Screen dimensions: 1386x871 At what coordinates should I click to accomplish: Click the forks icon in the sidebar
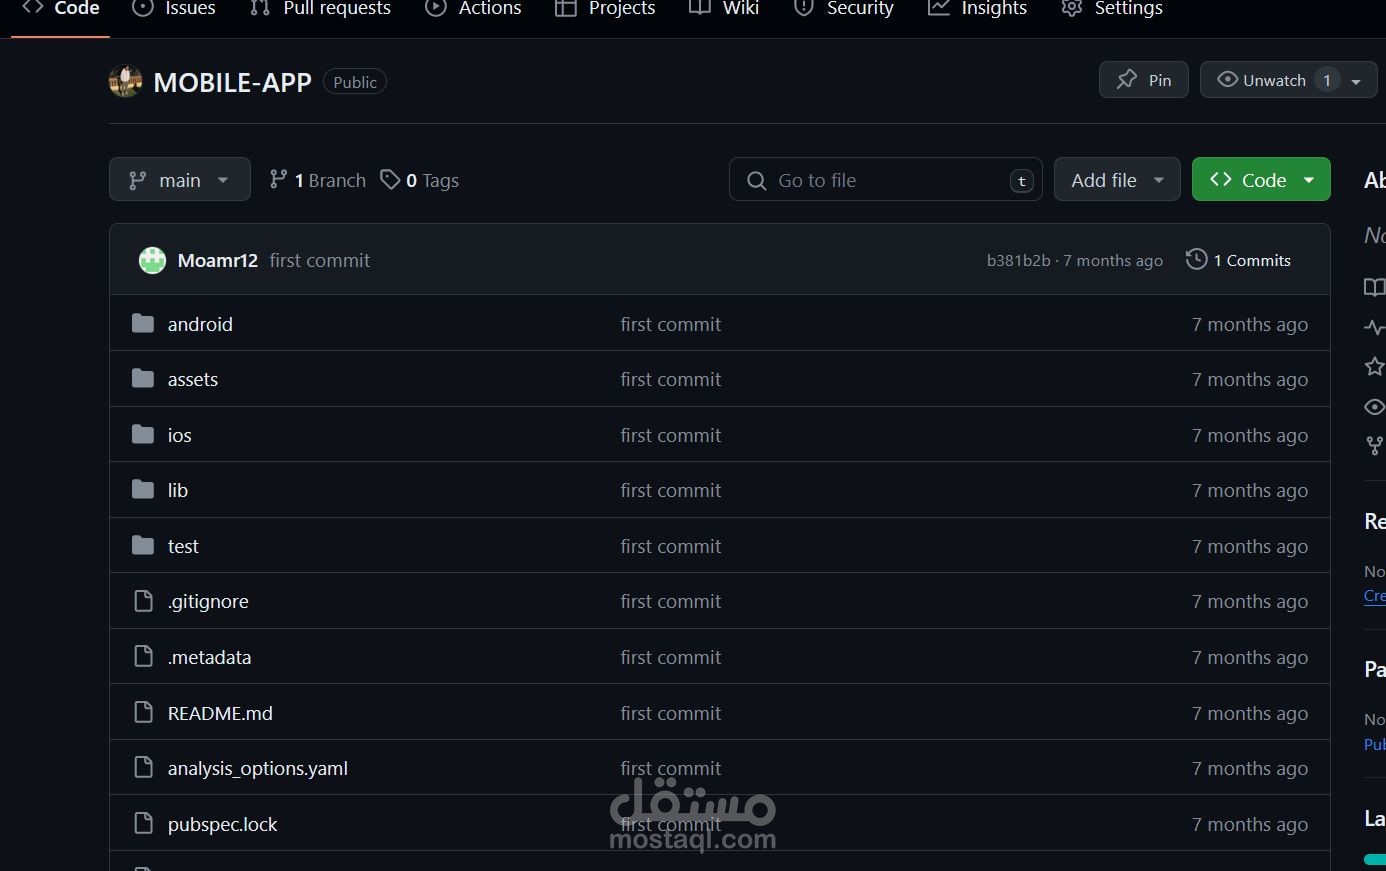pos(1374,446)
